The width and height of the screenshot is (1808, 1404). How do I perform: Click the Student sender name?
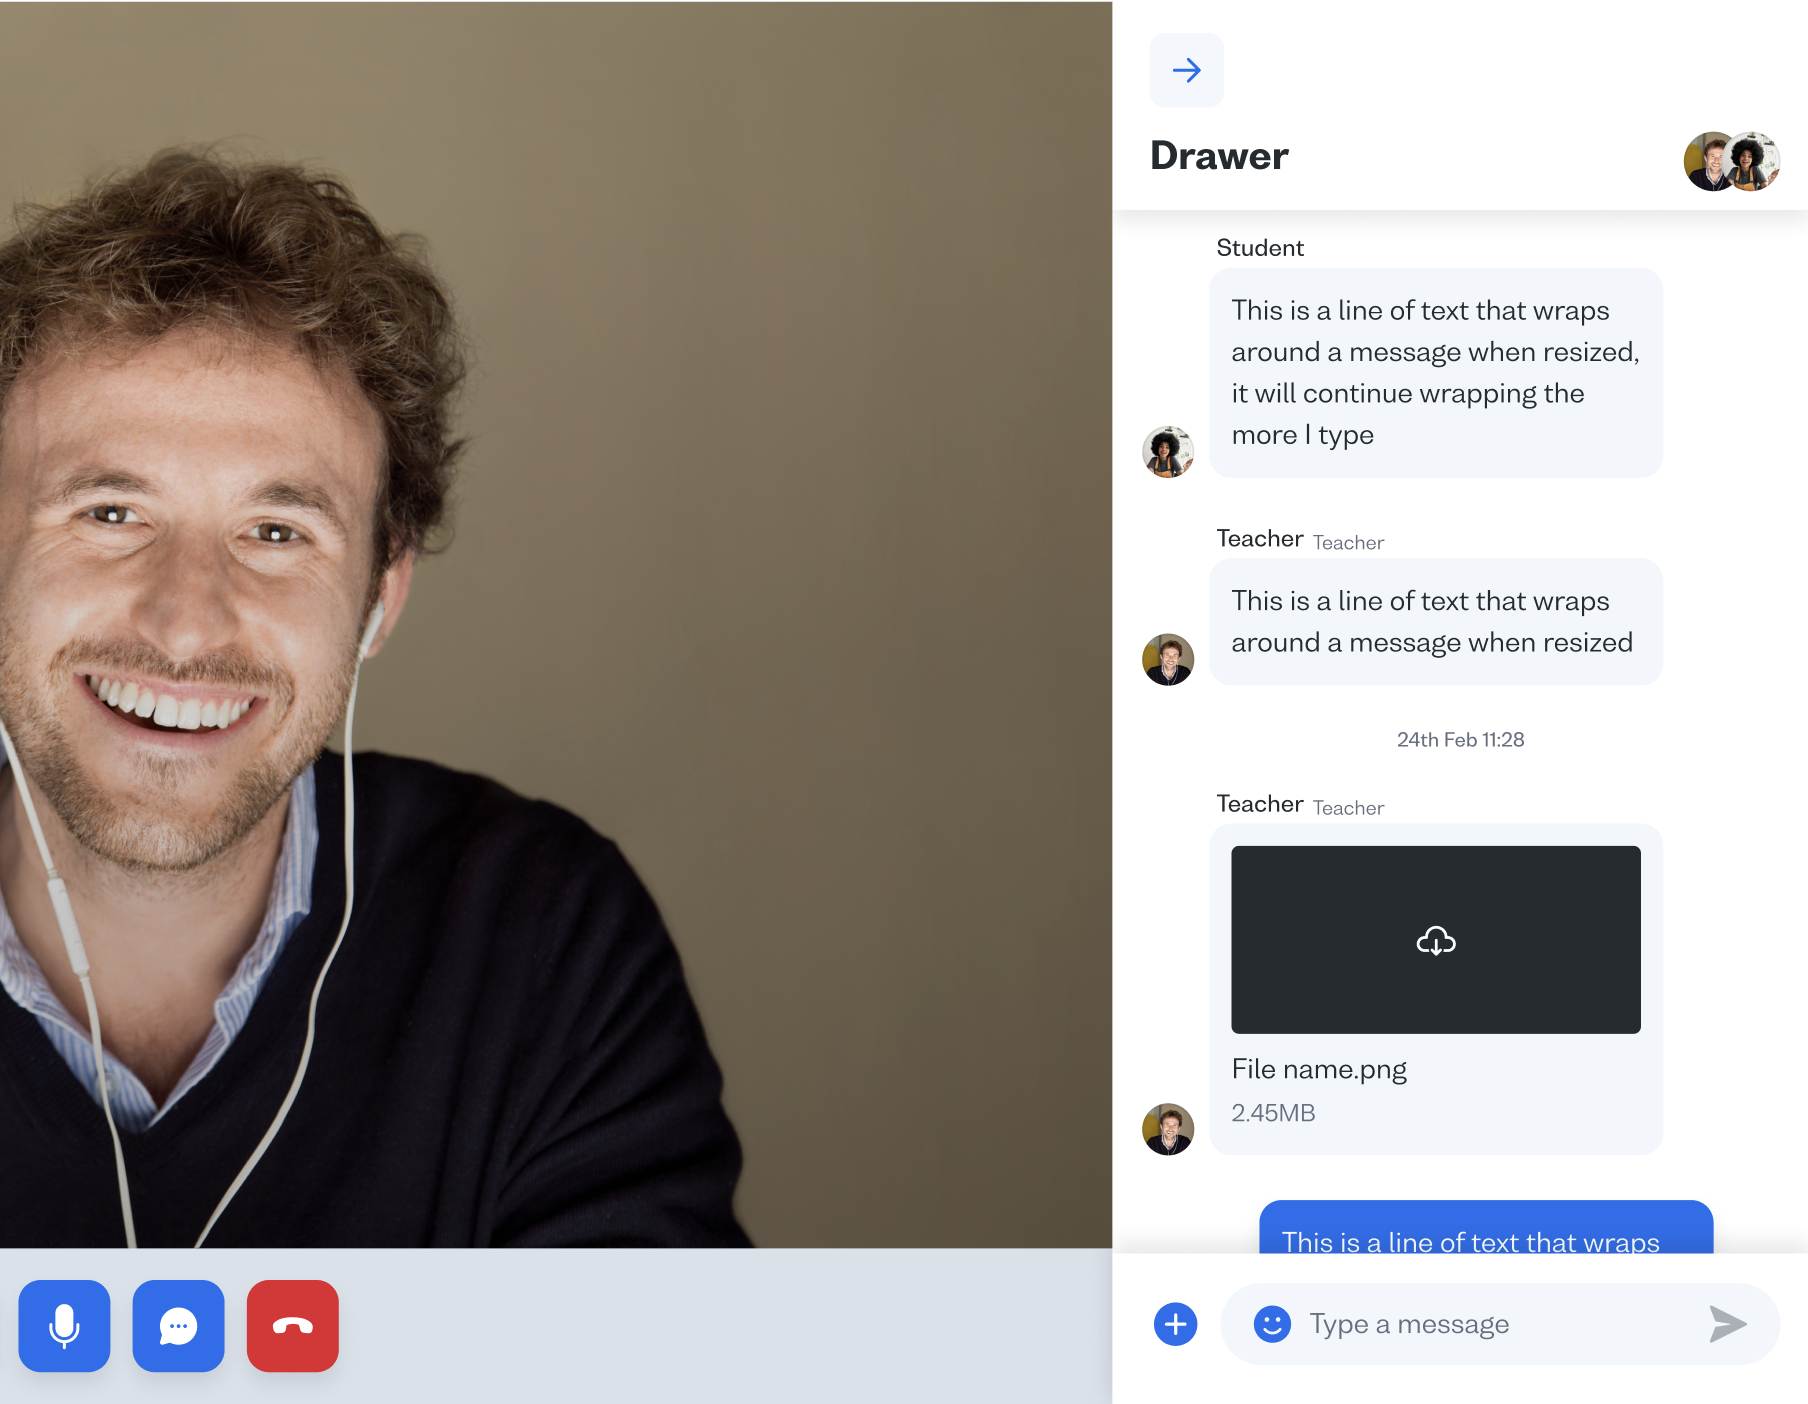1259,248
